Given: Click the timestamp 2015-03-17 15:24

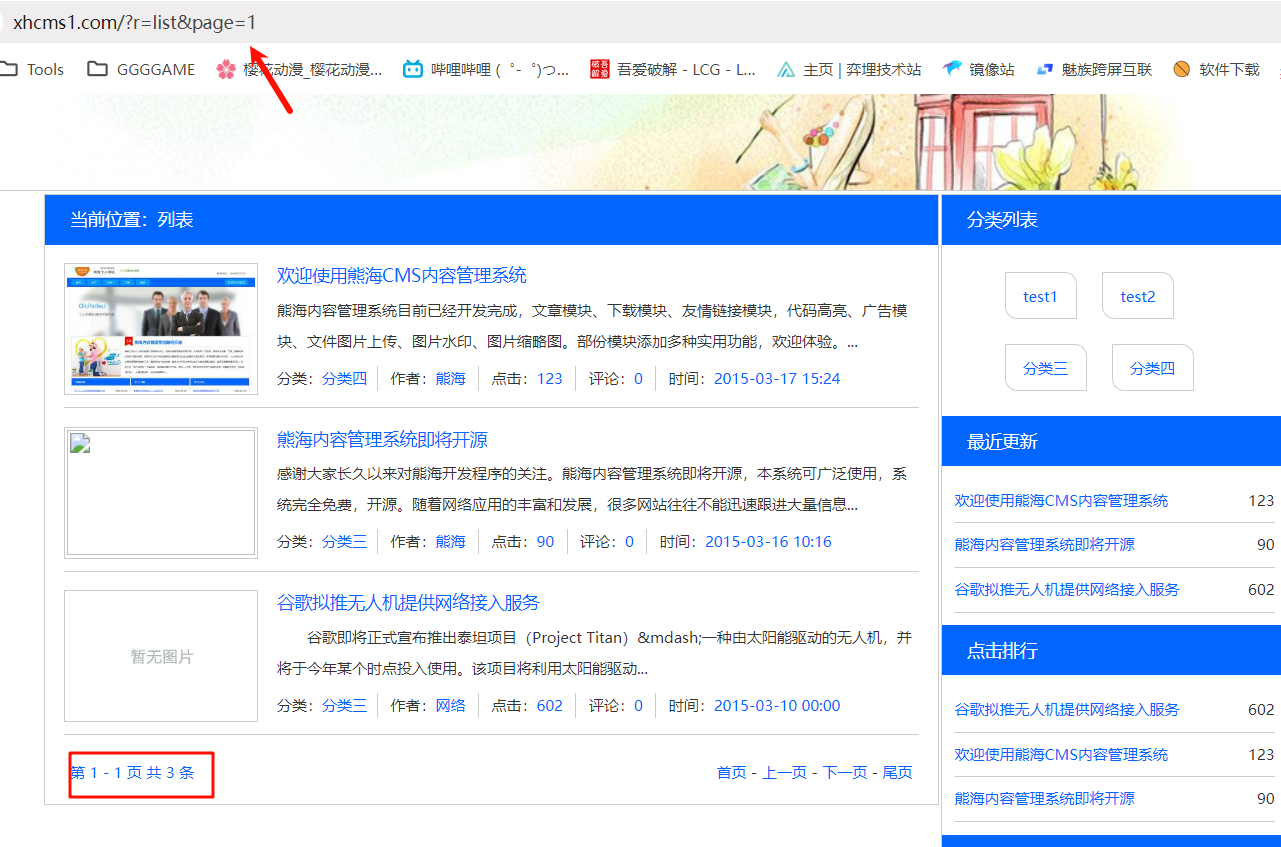Looking at the screenshot, I should point(777,378).
